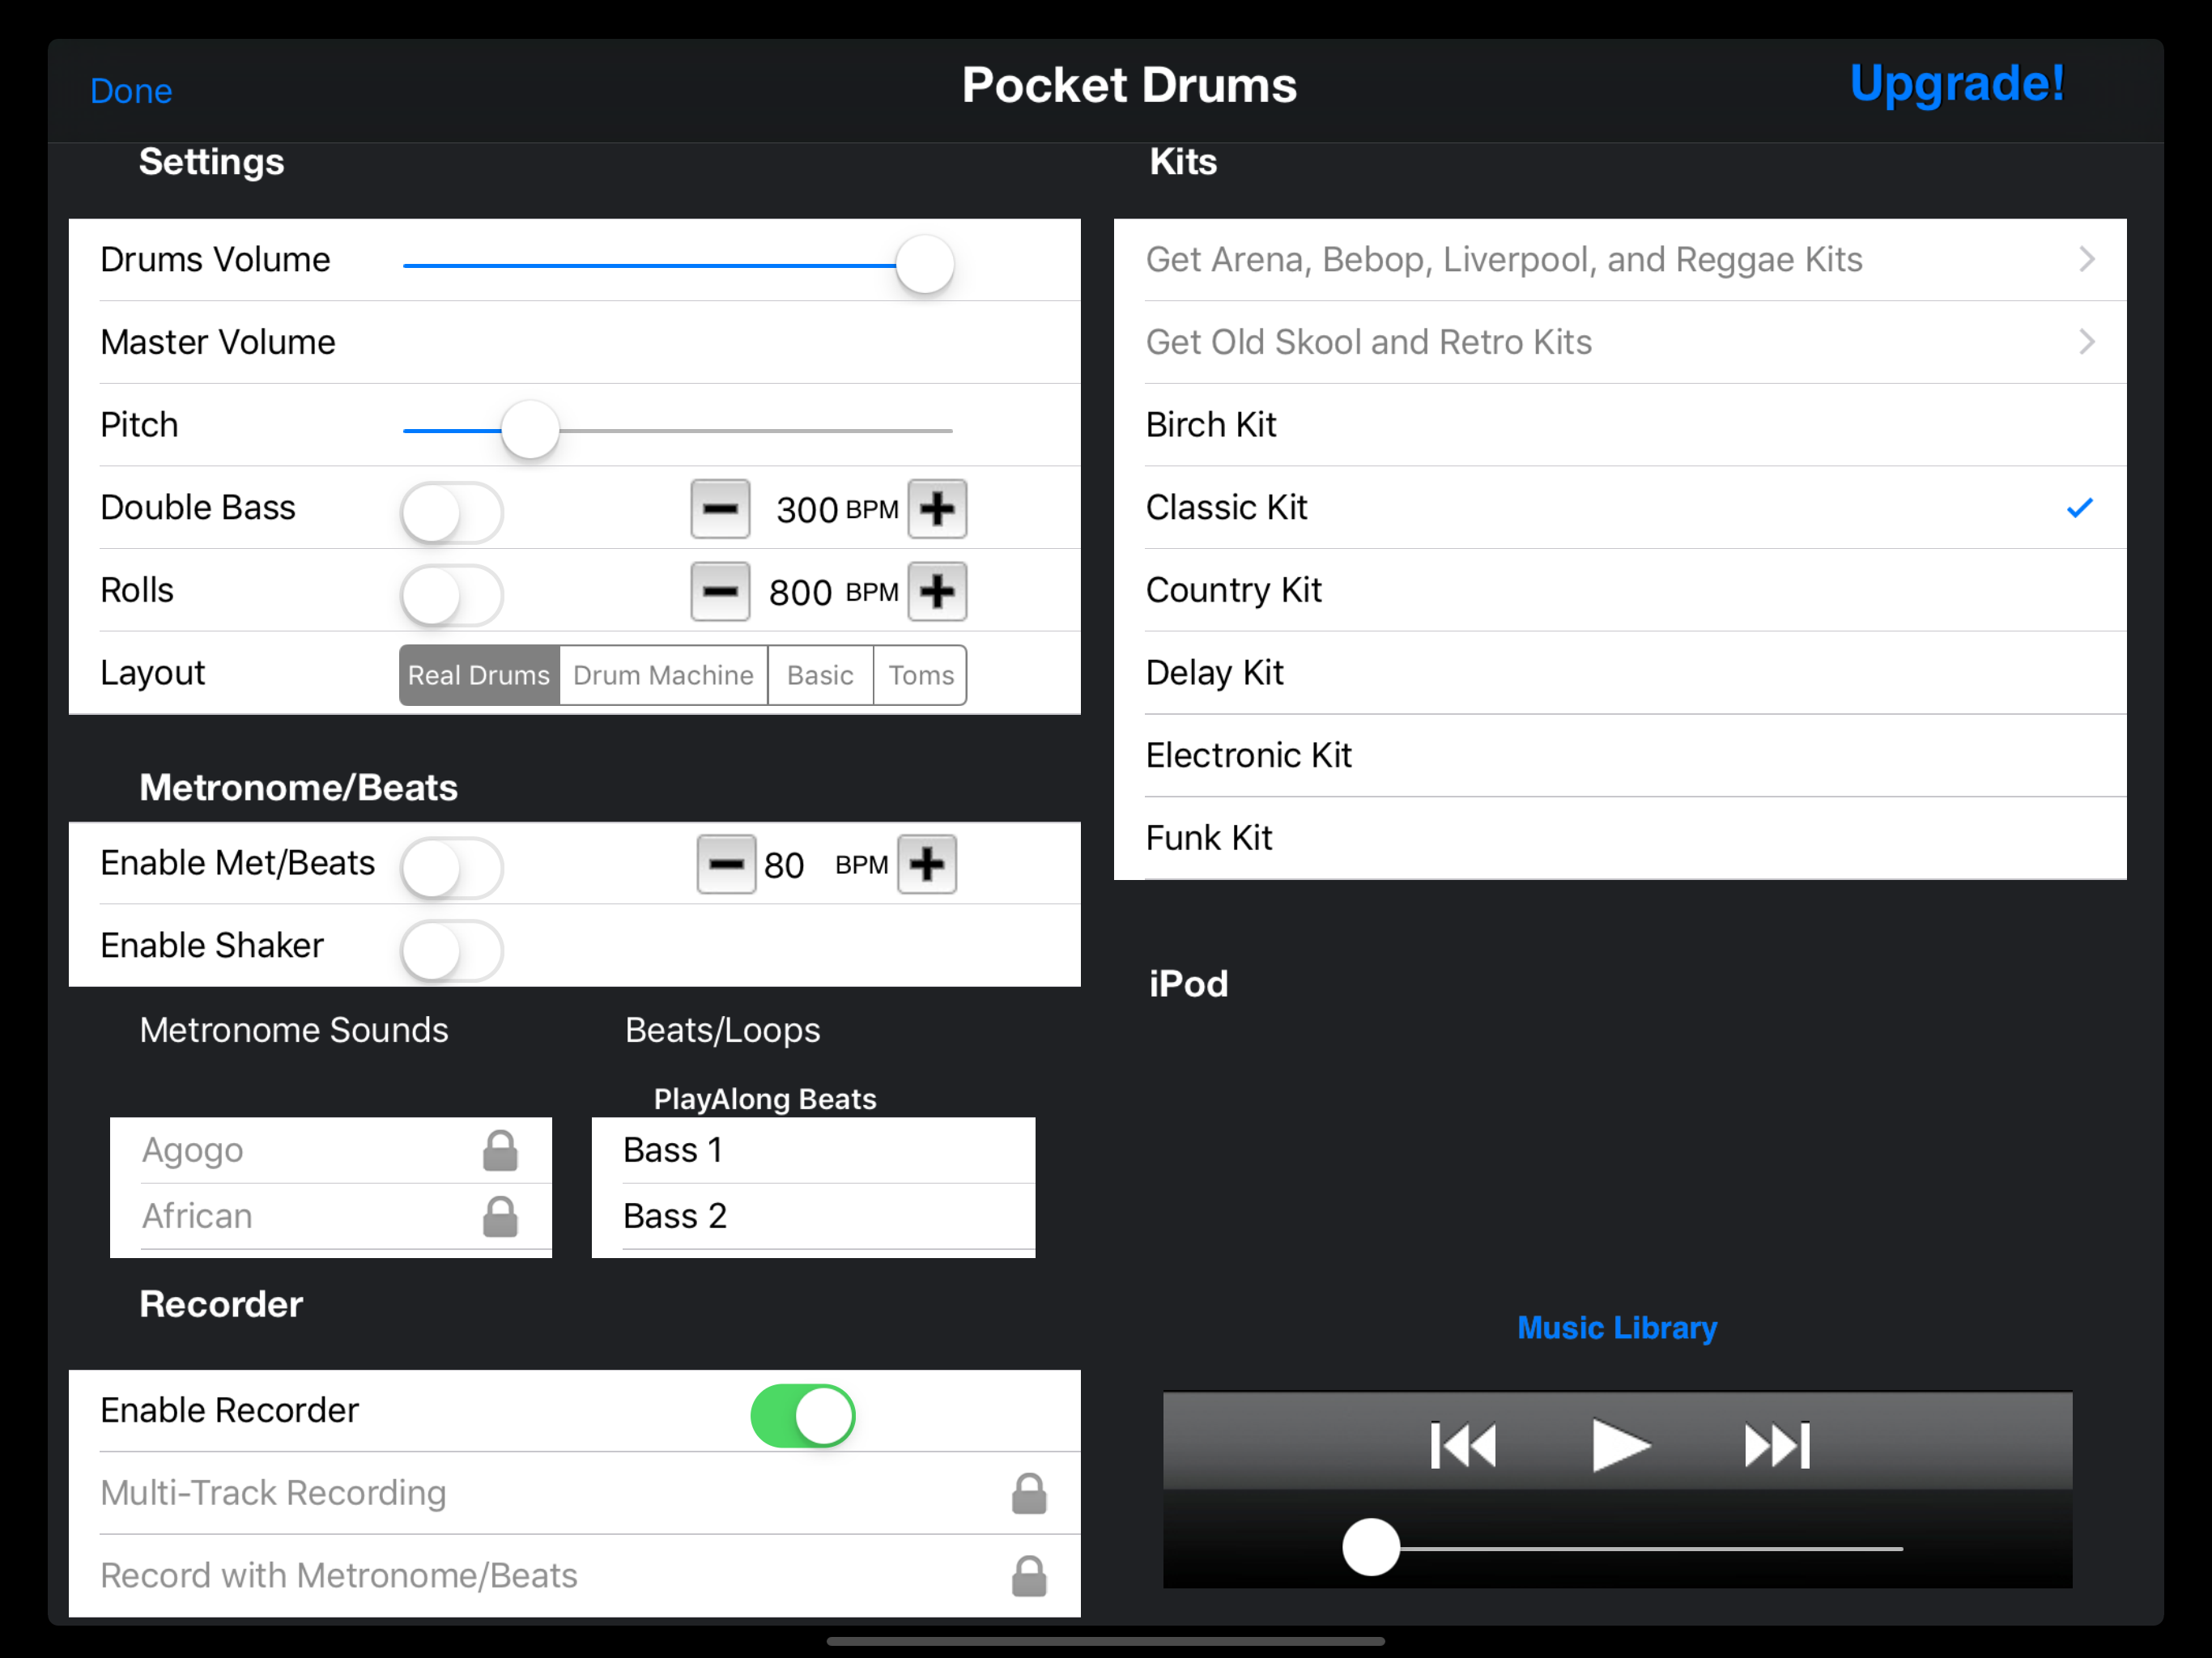2212x1658 pixels.
Task: Lower the metronome 80 BPM with minus
Action: 726,864
